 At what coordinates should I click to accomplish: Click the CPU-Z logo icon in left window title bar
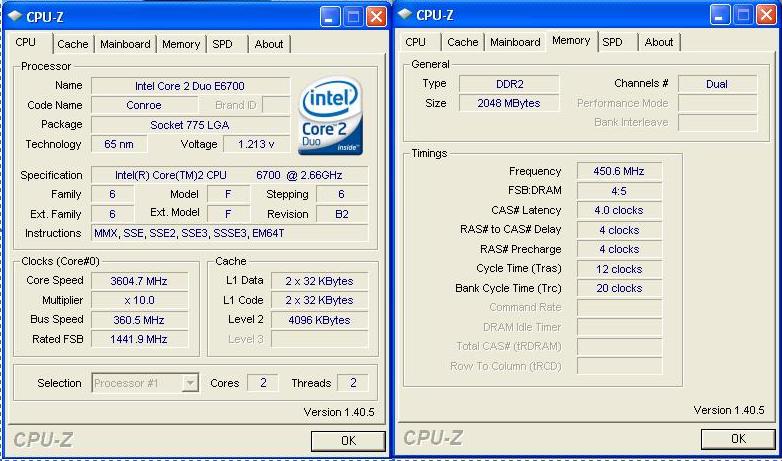point(15,15)
